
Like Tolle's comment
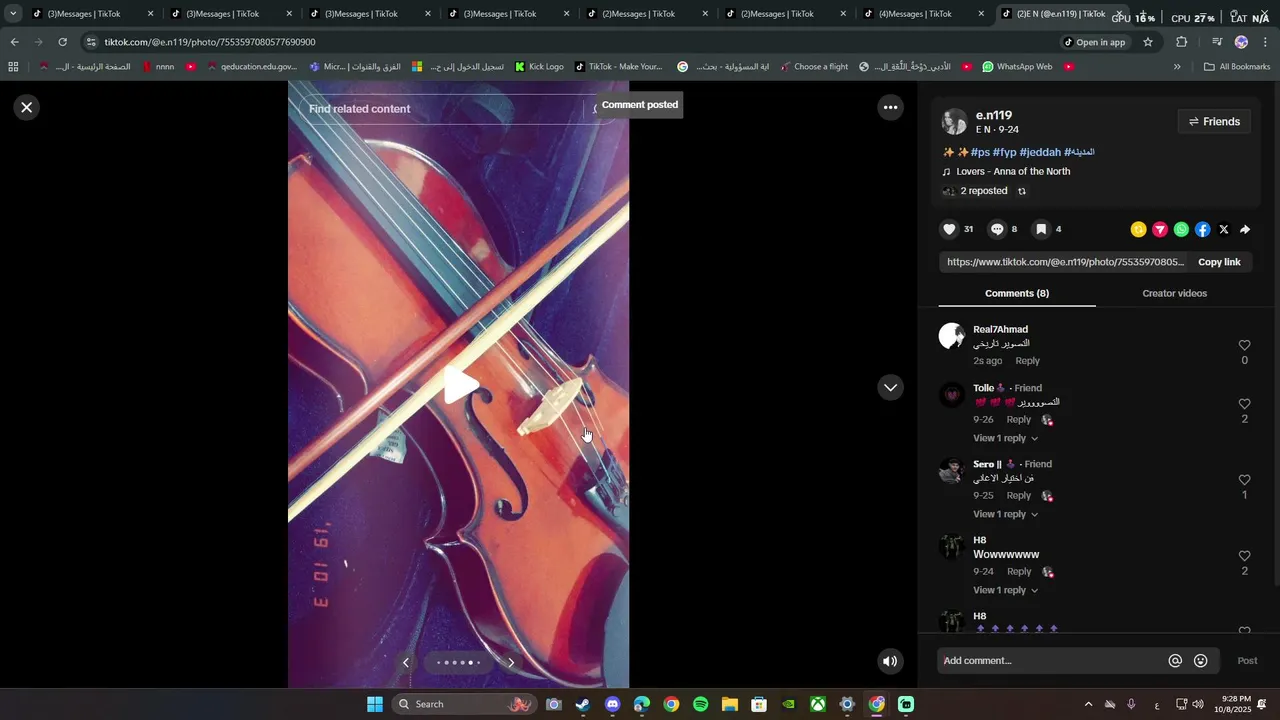point(1244,404)
